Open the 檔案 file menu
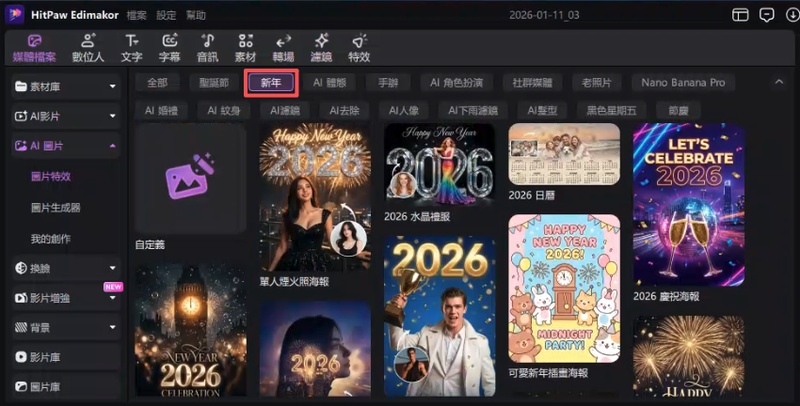800x406 pixels. point(137,16)
